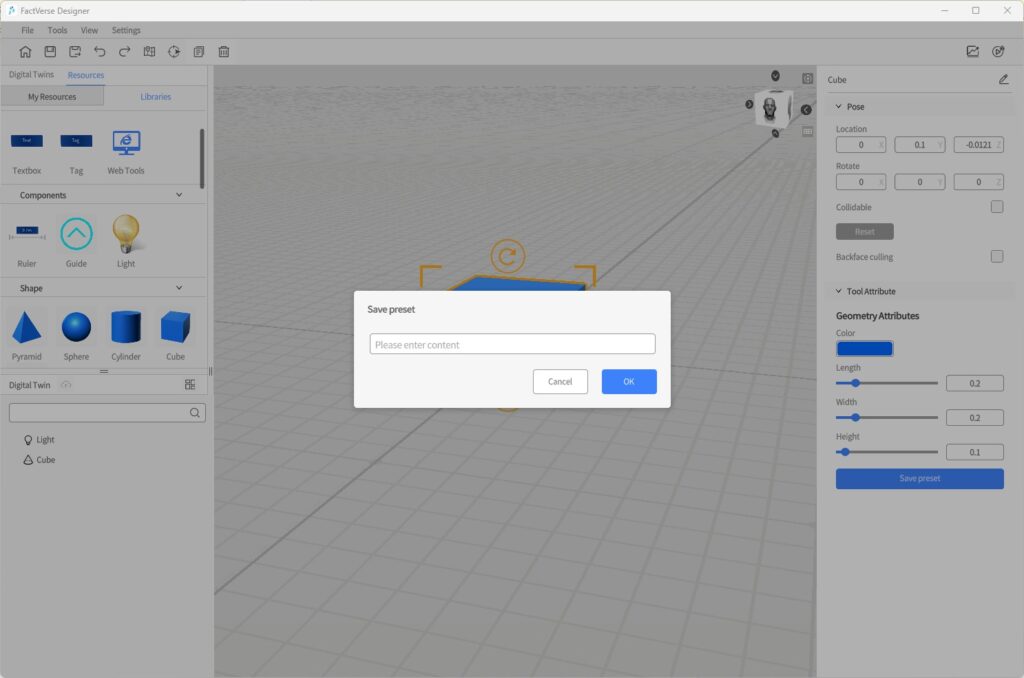Click the preset name input field
Screen dimensions: 1024x678
click(x=512, y=345)
